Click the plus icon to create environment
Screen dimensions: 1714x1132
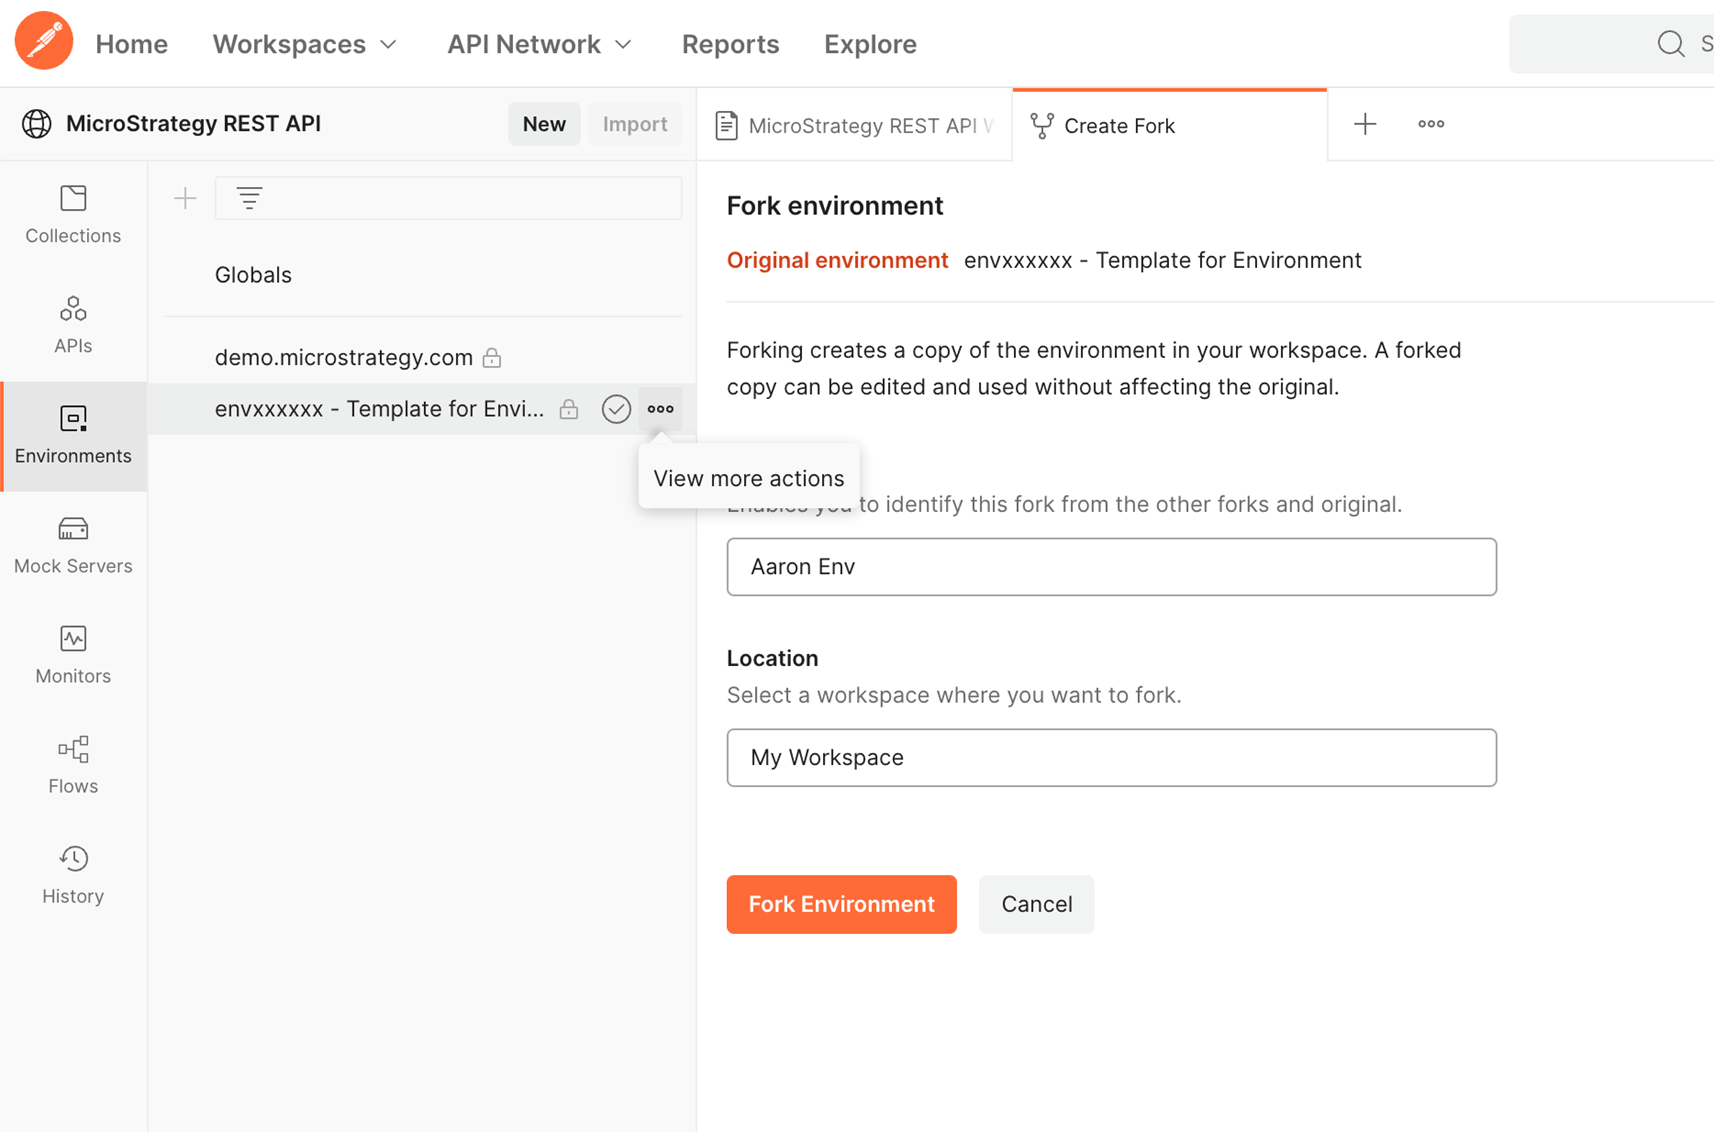tap(185, 198)
